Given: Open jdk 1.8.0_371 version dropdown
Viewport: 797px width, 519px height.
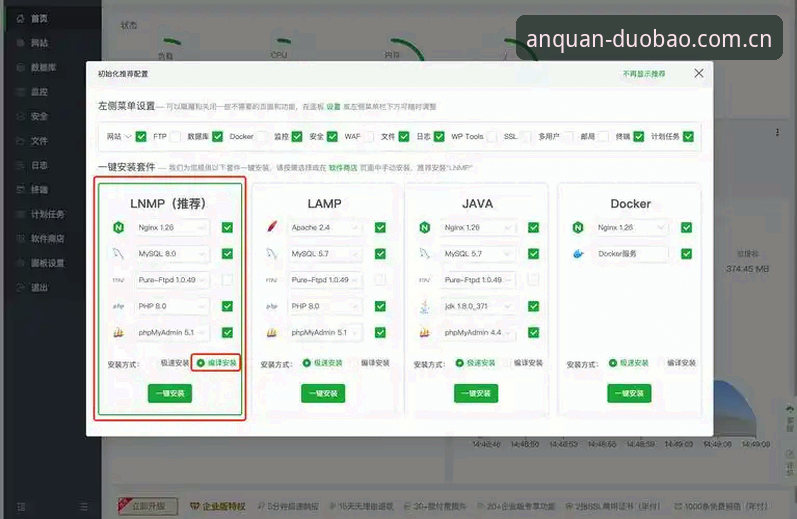Looking at the screenshot, I should pyautogui.click(x=478, y=306).
